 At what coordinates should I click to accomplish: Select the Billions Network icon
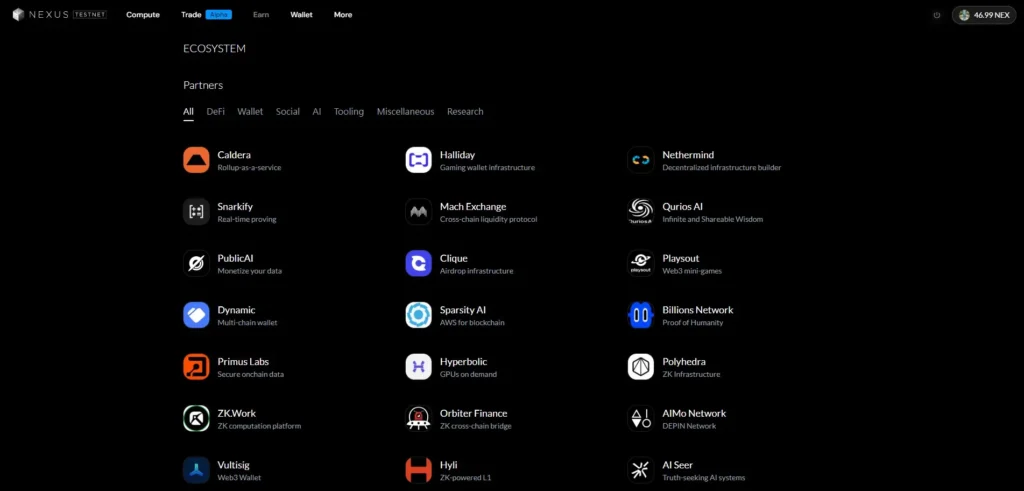click(640, 315)
